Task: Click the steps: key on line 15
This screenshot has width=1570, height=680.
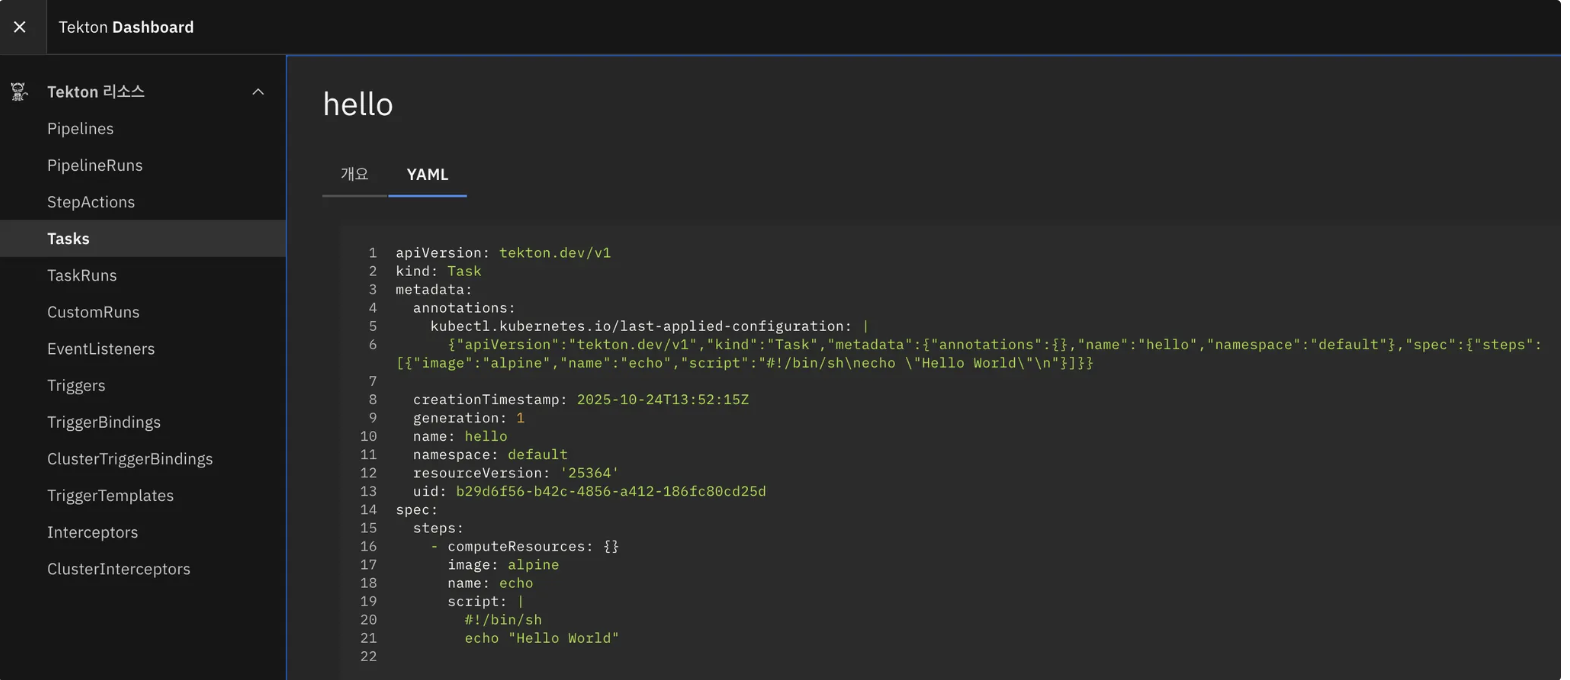Action: 438,528
